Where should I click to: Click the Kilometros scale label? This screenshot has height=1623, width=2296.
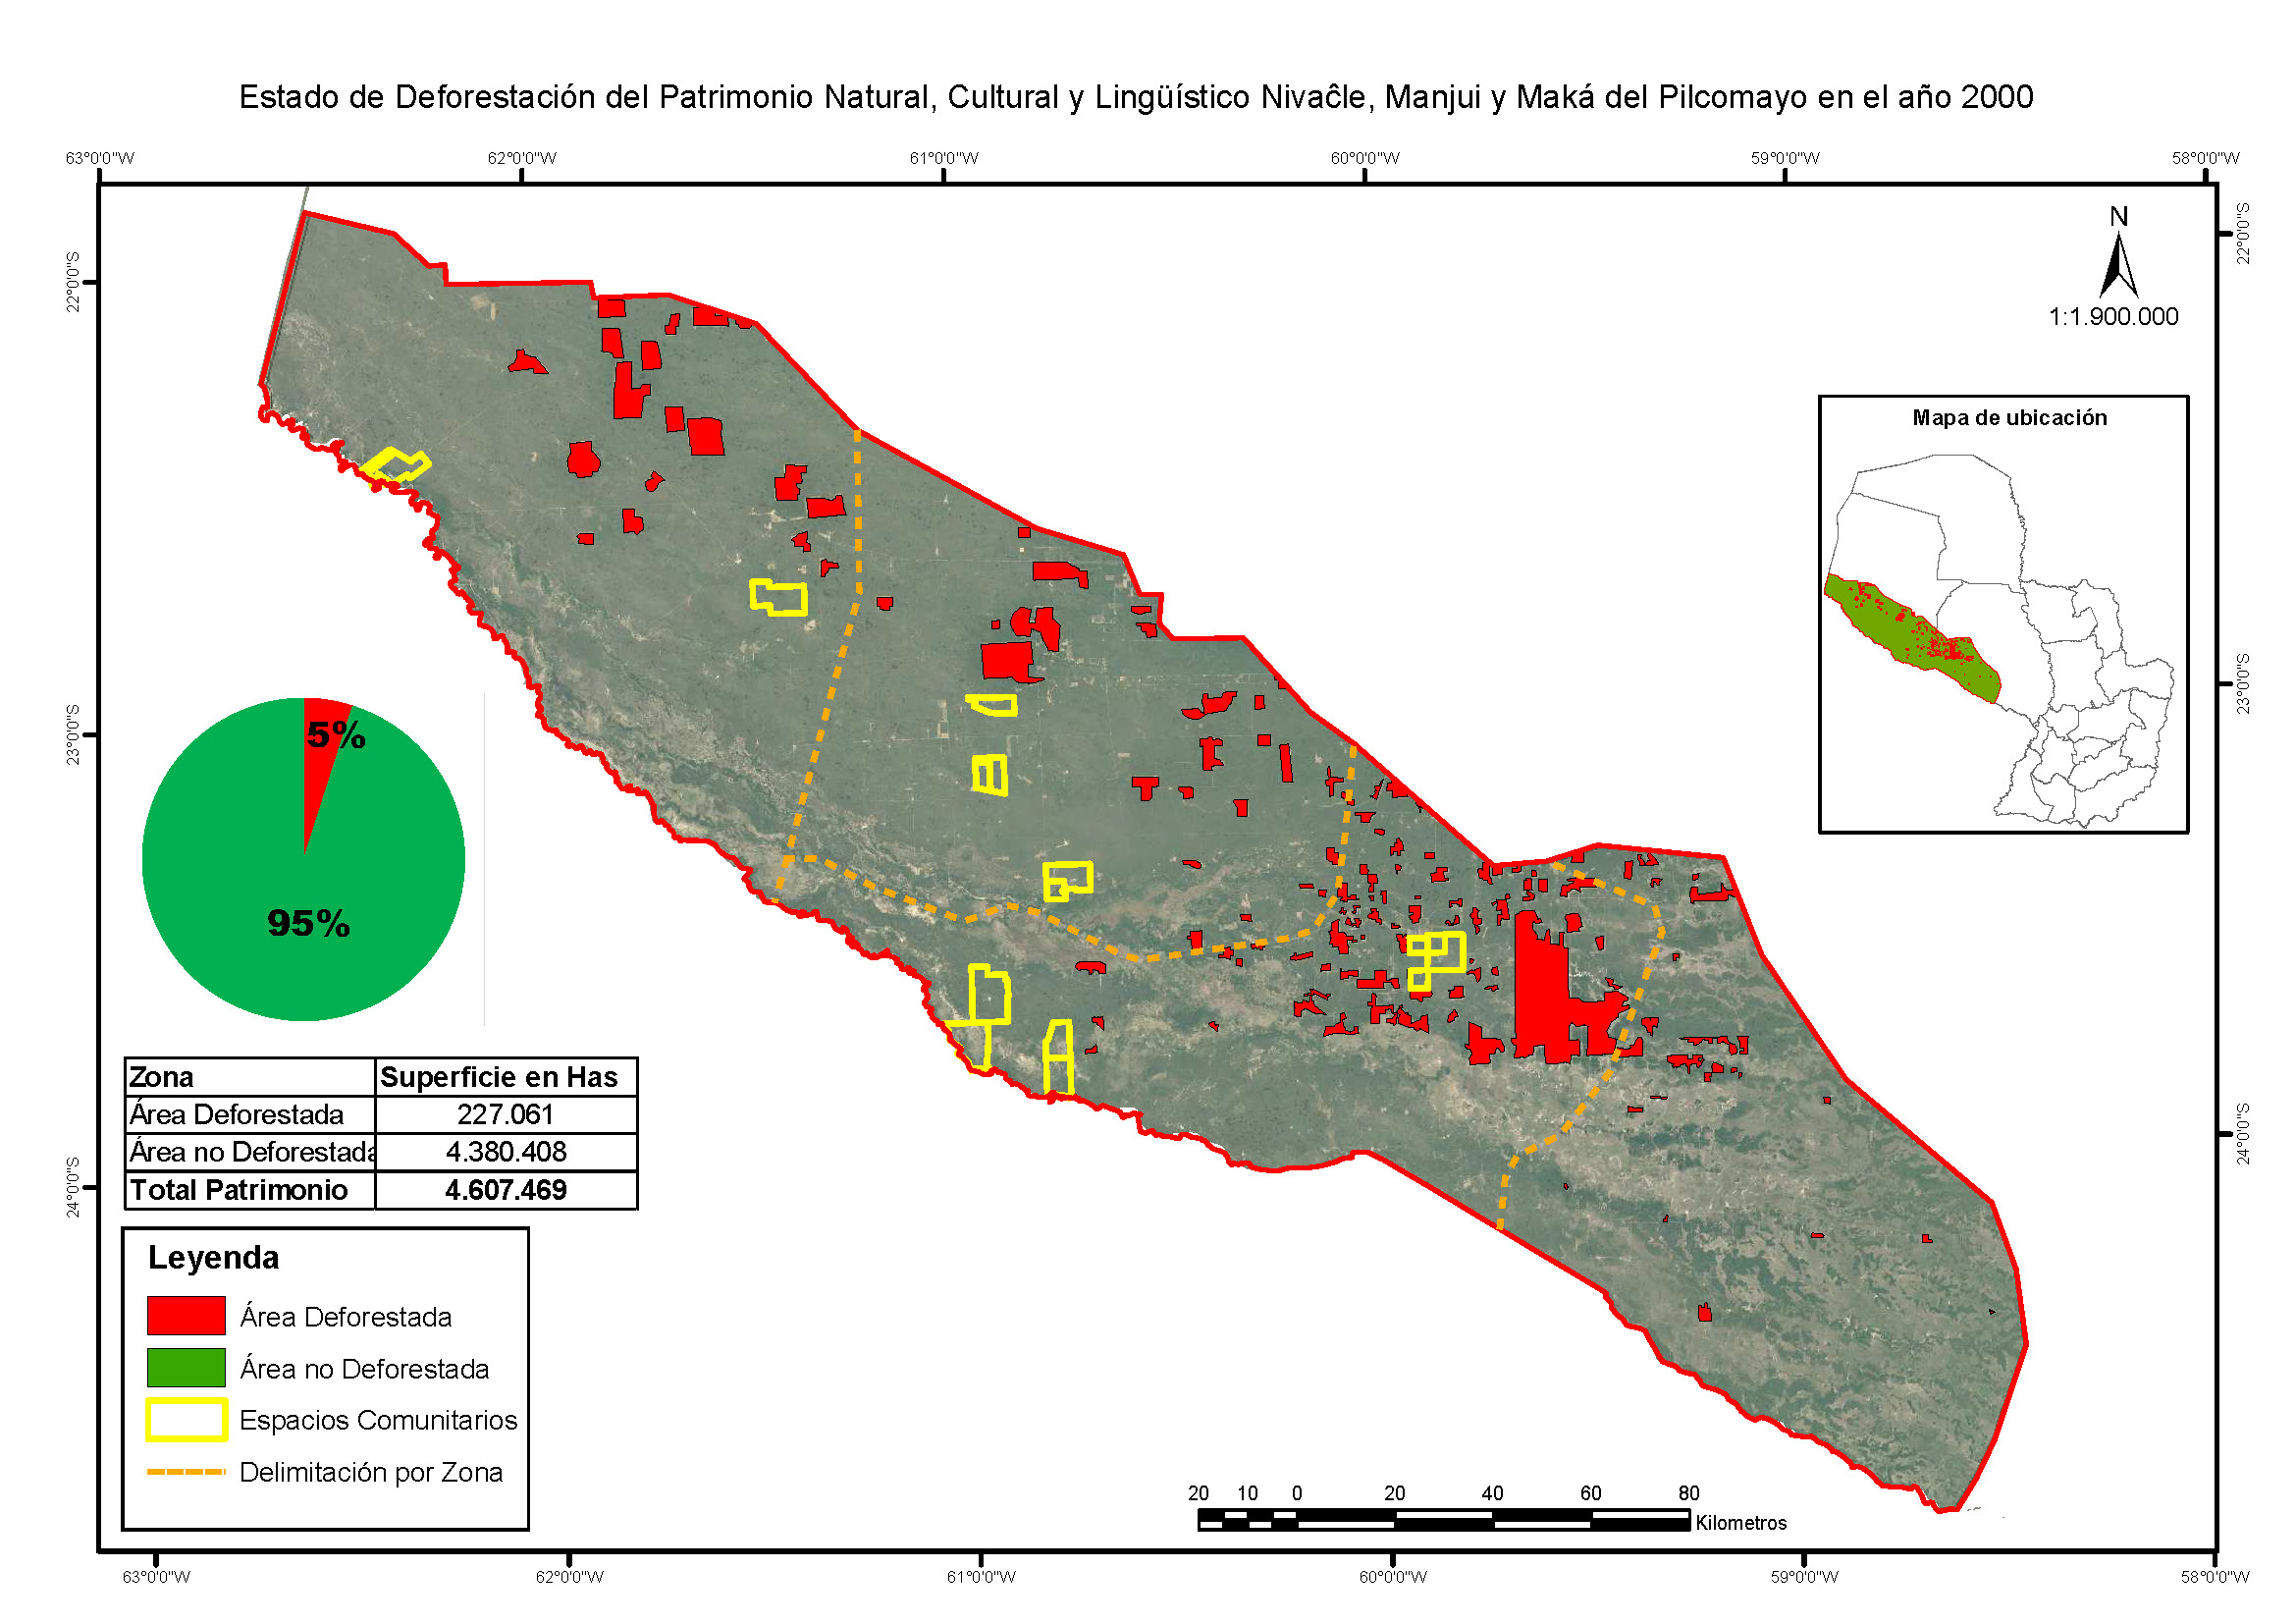1741,1523
